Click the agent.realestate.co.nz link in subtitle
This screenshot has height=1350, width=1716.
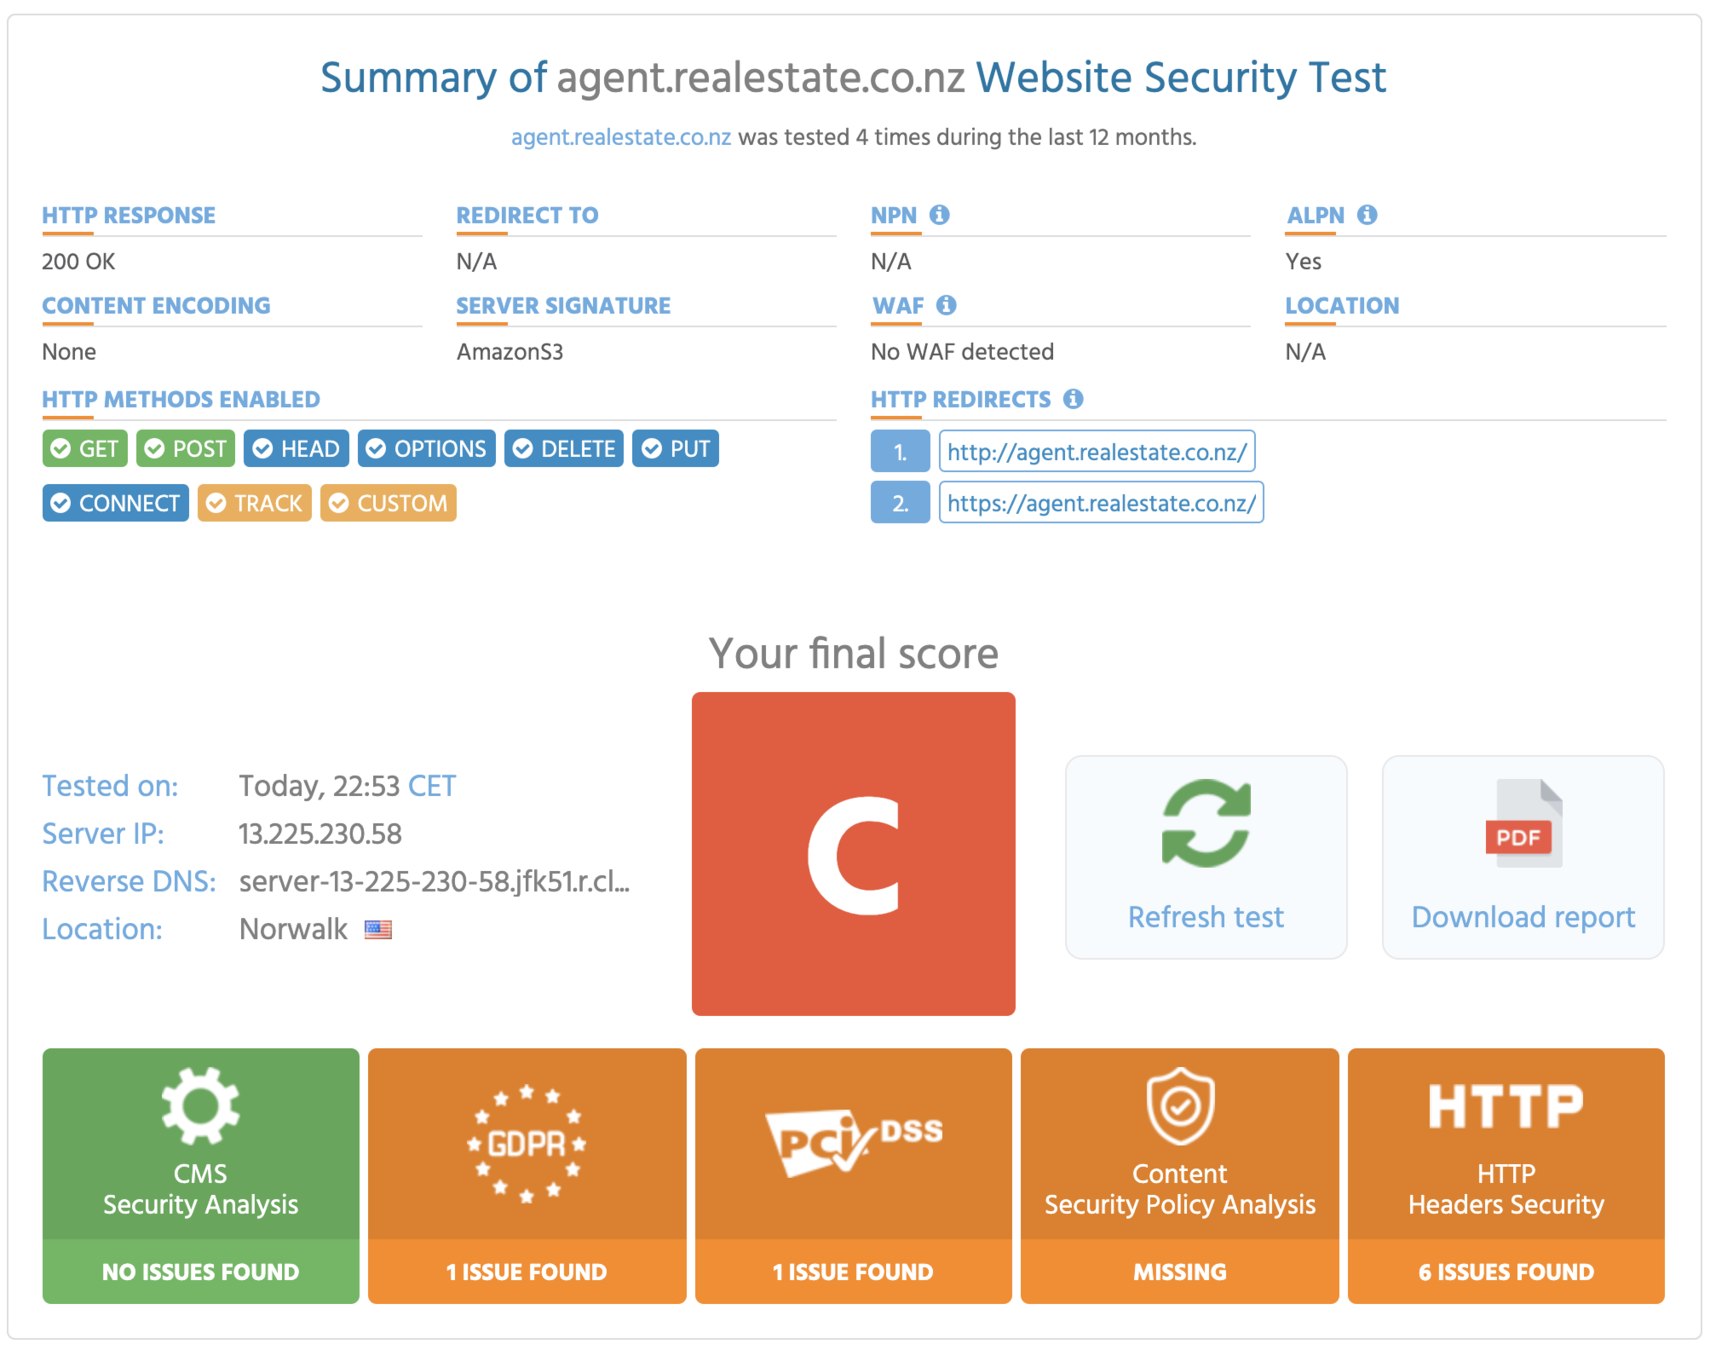tap(621, 137)
